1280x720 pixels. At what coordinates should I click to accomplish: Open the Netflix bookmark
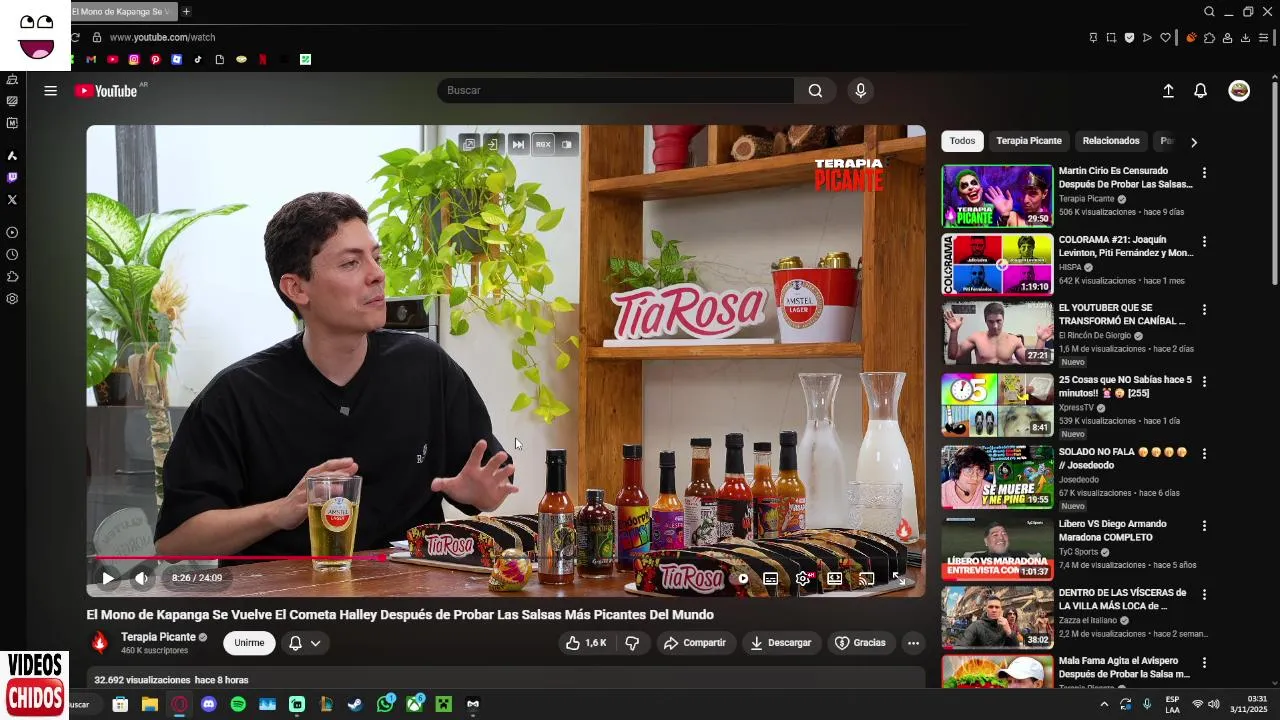263,59
